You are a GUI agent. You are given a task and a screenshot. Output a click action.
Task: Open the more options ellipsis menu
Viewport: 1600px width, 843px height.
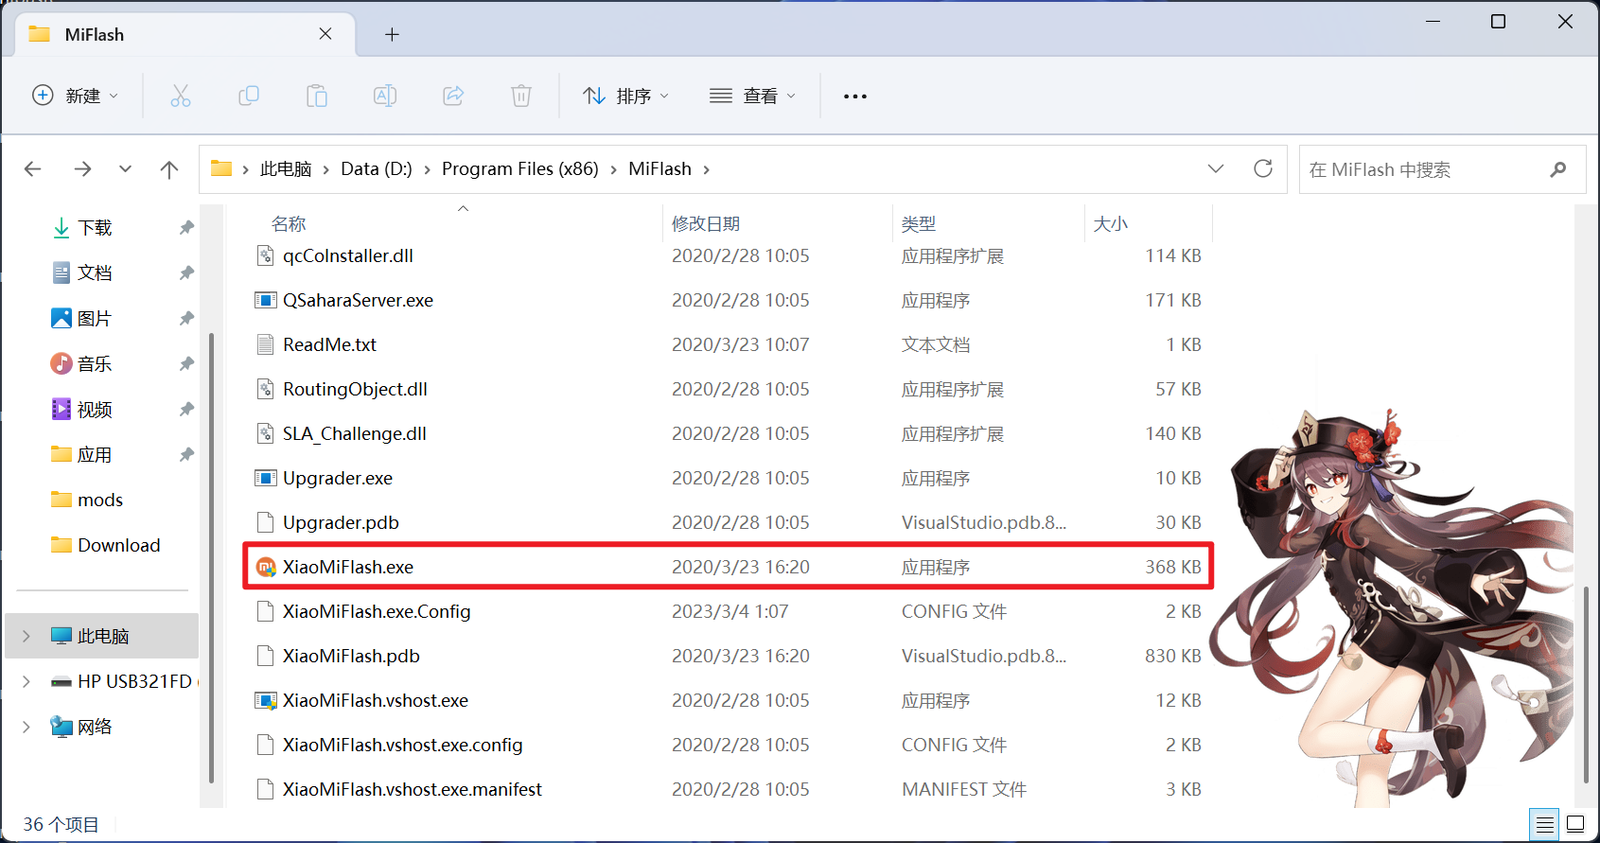(855, 96)
